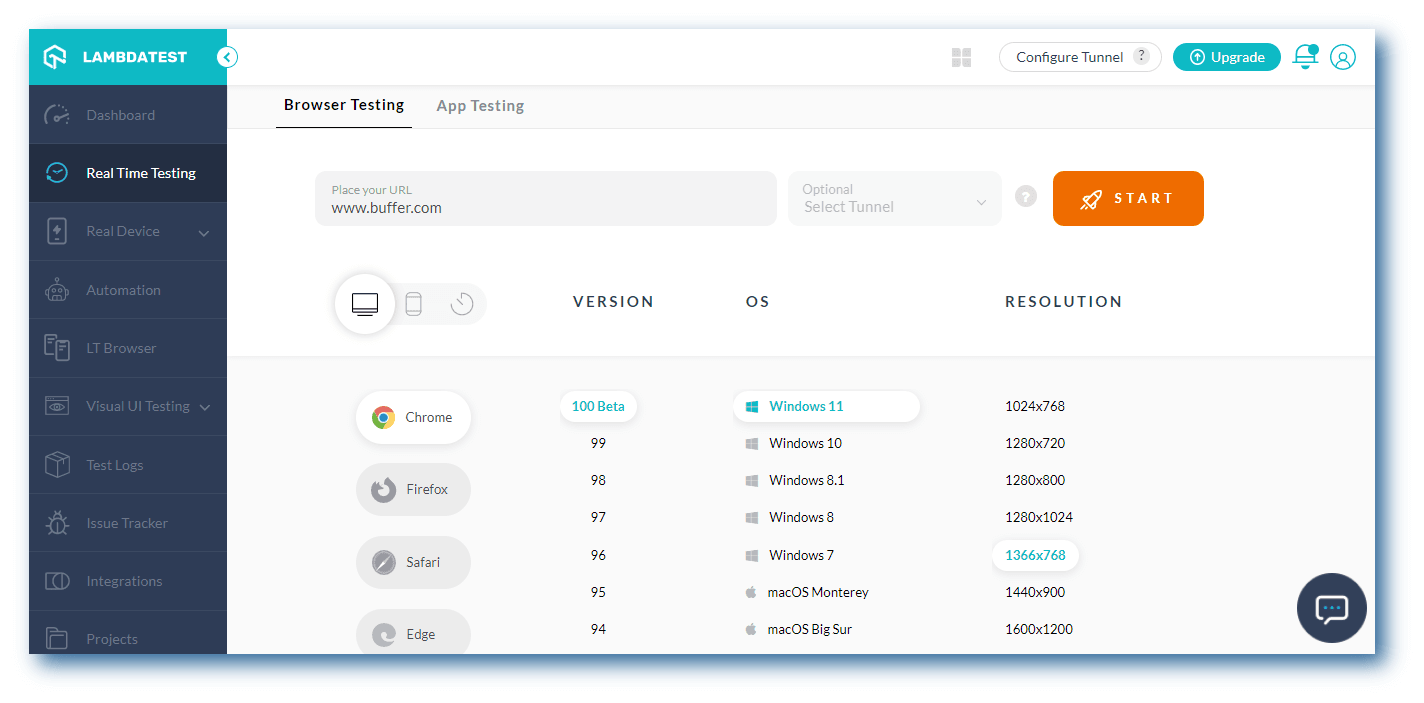Switch to the Firefox browser
The height and width of the screenshot is (703, 1424).
413,489
